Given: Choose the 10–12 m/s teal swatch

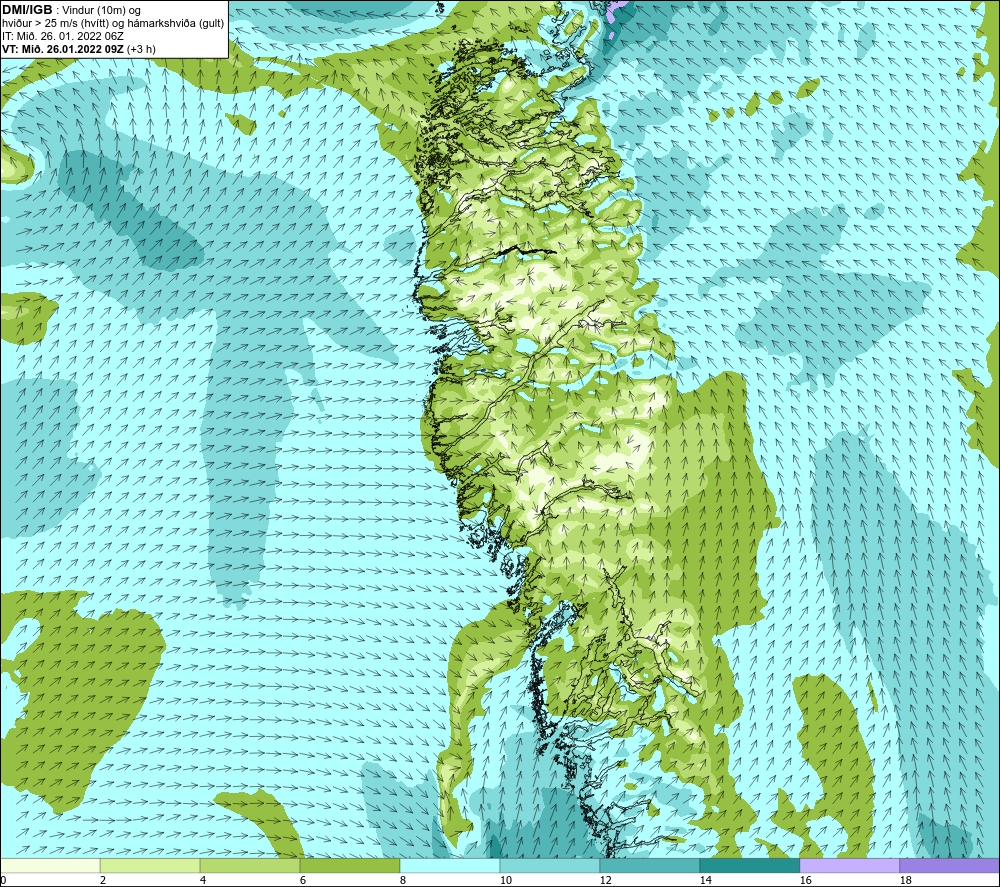Looking at the screenshot, I should tap(550, 865).
